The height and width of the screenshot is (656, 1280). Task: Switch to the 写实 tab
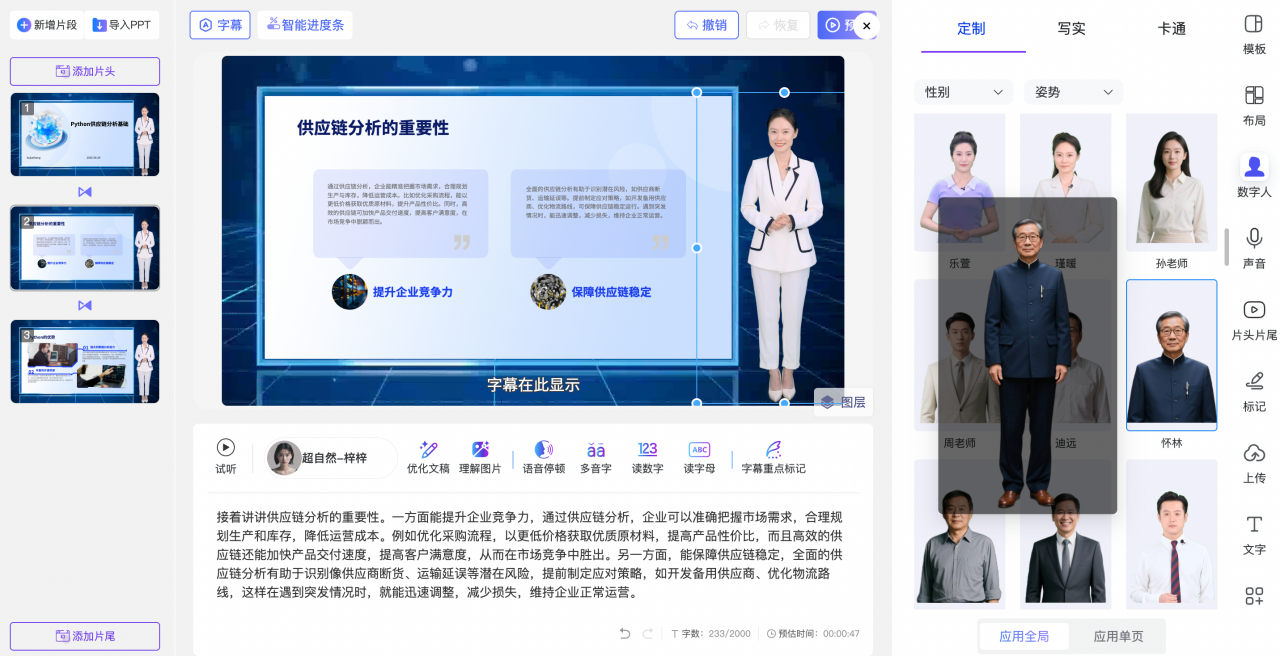1071,29
